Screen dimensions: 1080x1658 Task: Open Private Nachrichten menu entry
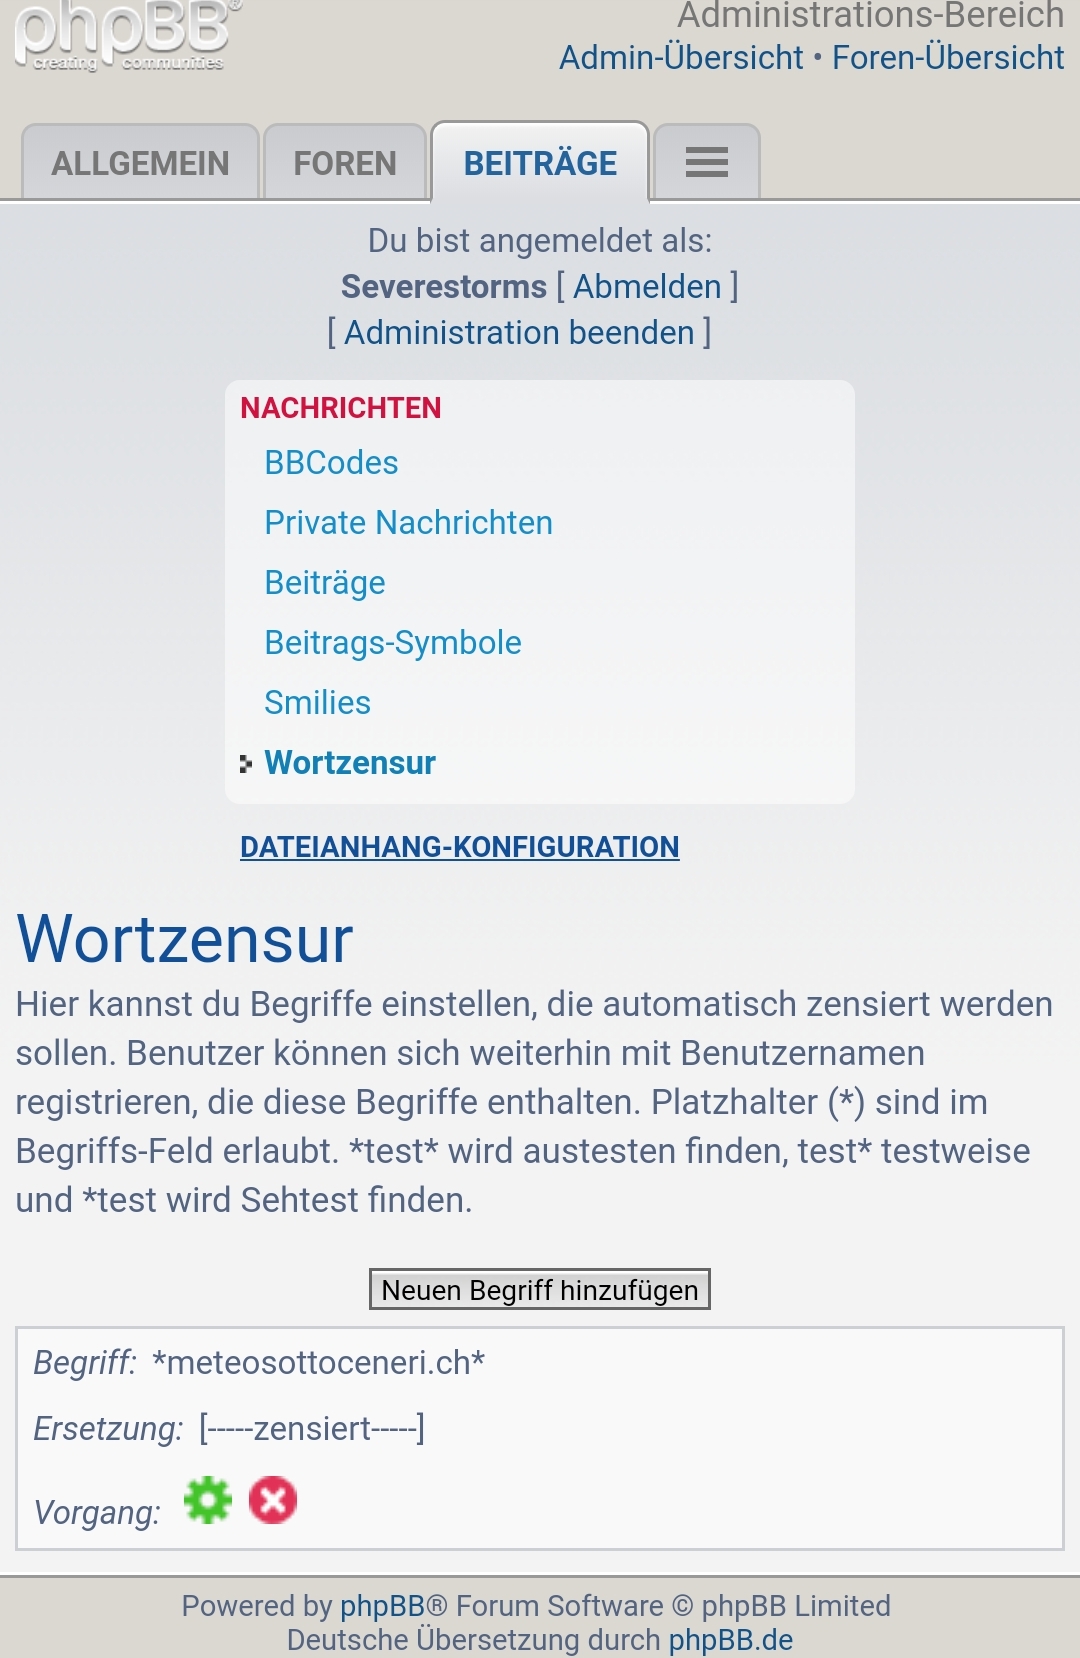[408, 523]
